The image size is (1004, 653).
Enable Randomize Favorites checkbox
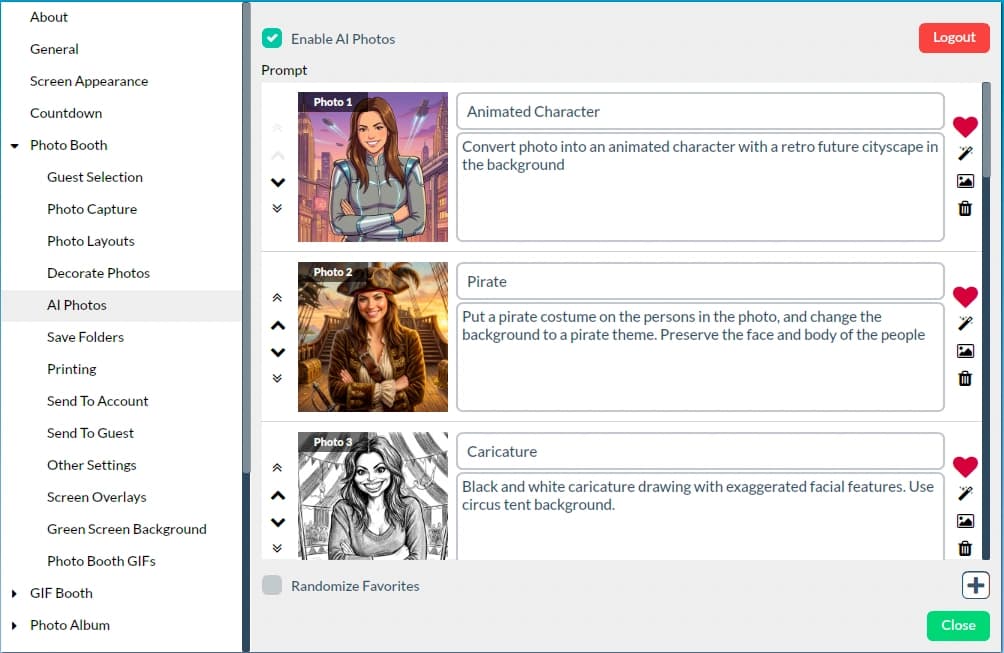click(x=272, y=585)
